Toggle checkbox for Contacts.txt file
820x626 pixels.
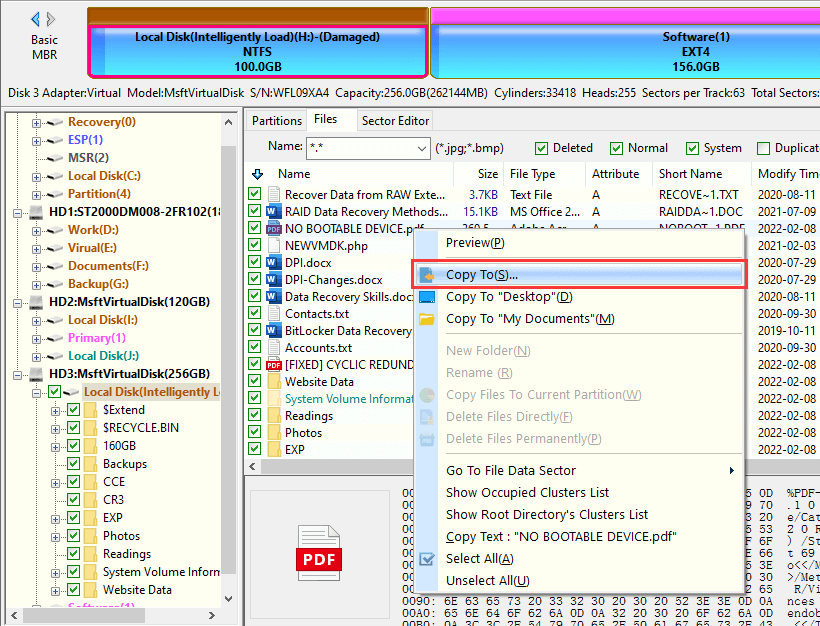point(255,314)
